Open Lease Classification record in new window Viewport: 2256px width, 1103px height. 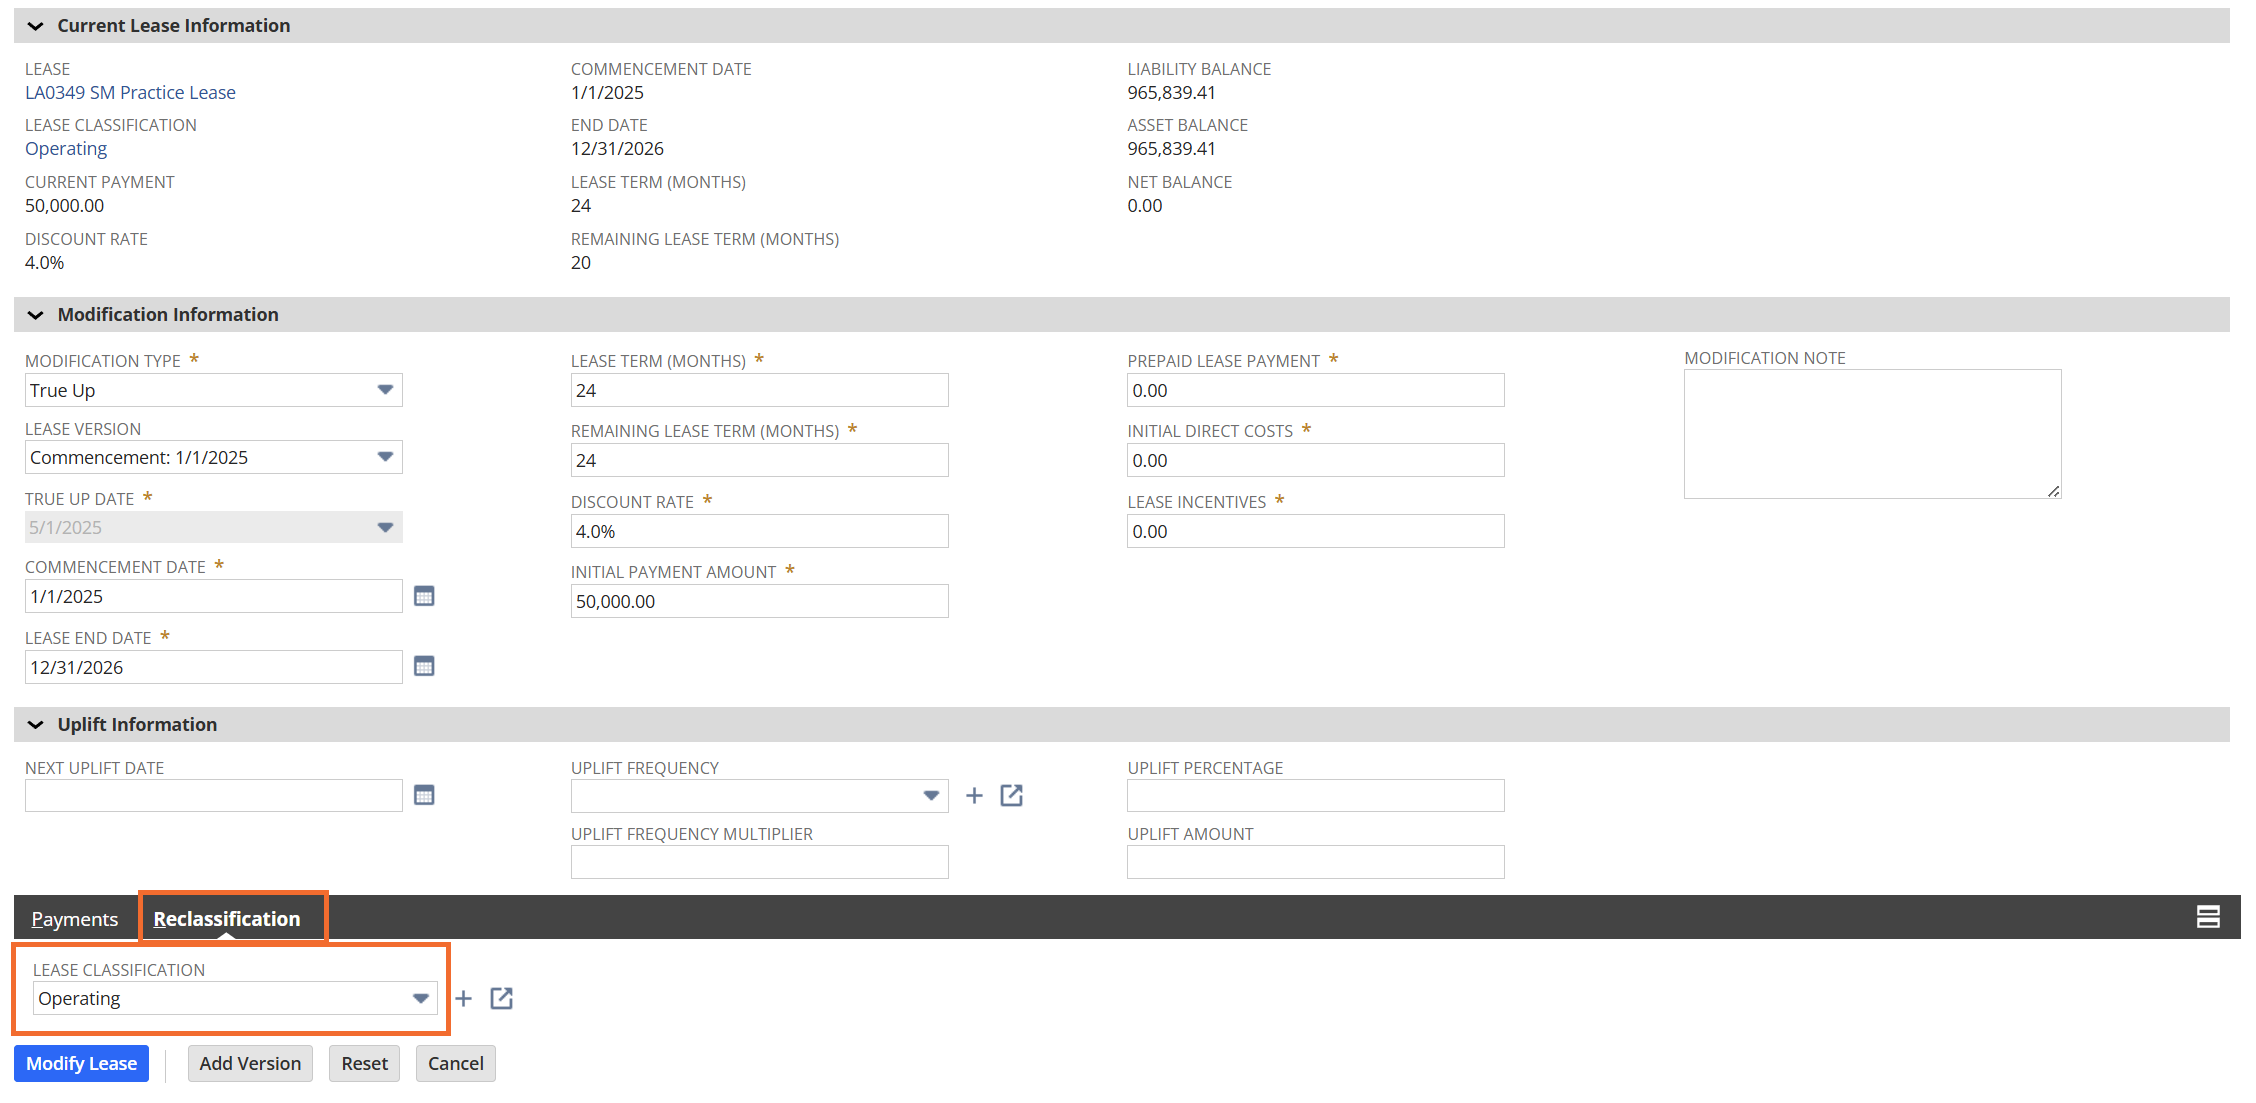click(501, 998)
